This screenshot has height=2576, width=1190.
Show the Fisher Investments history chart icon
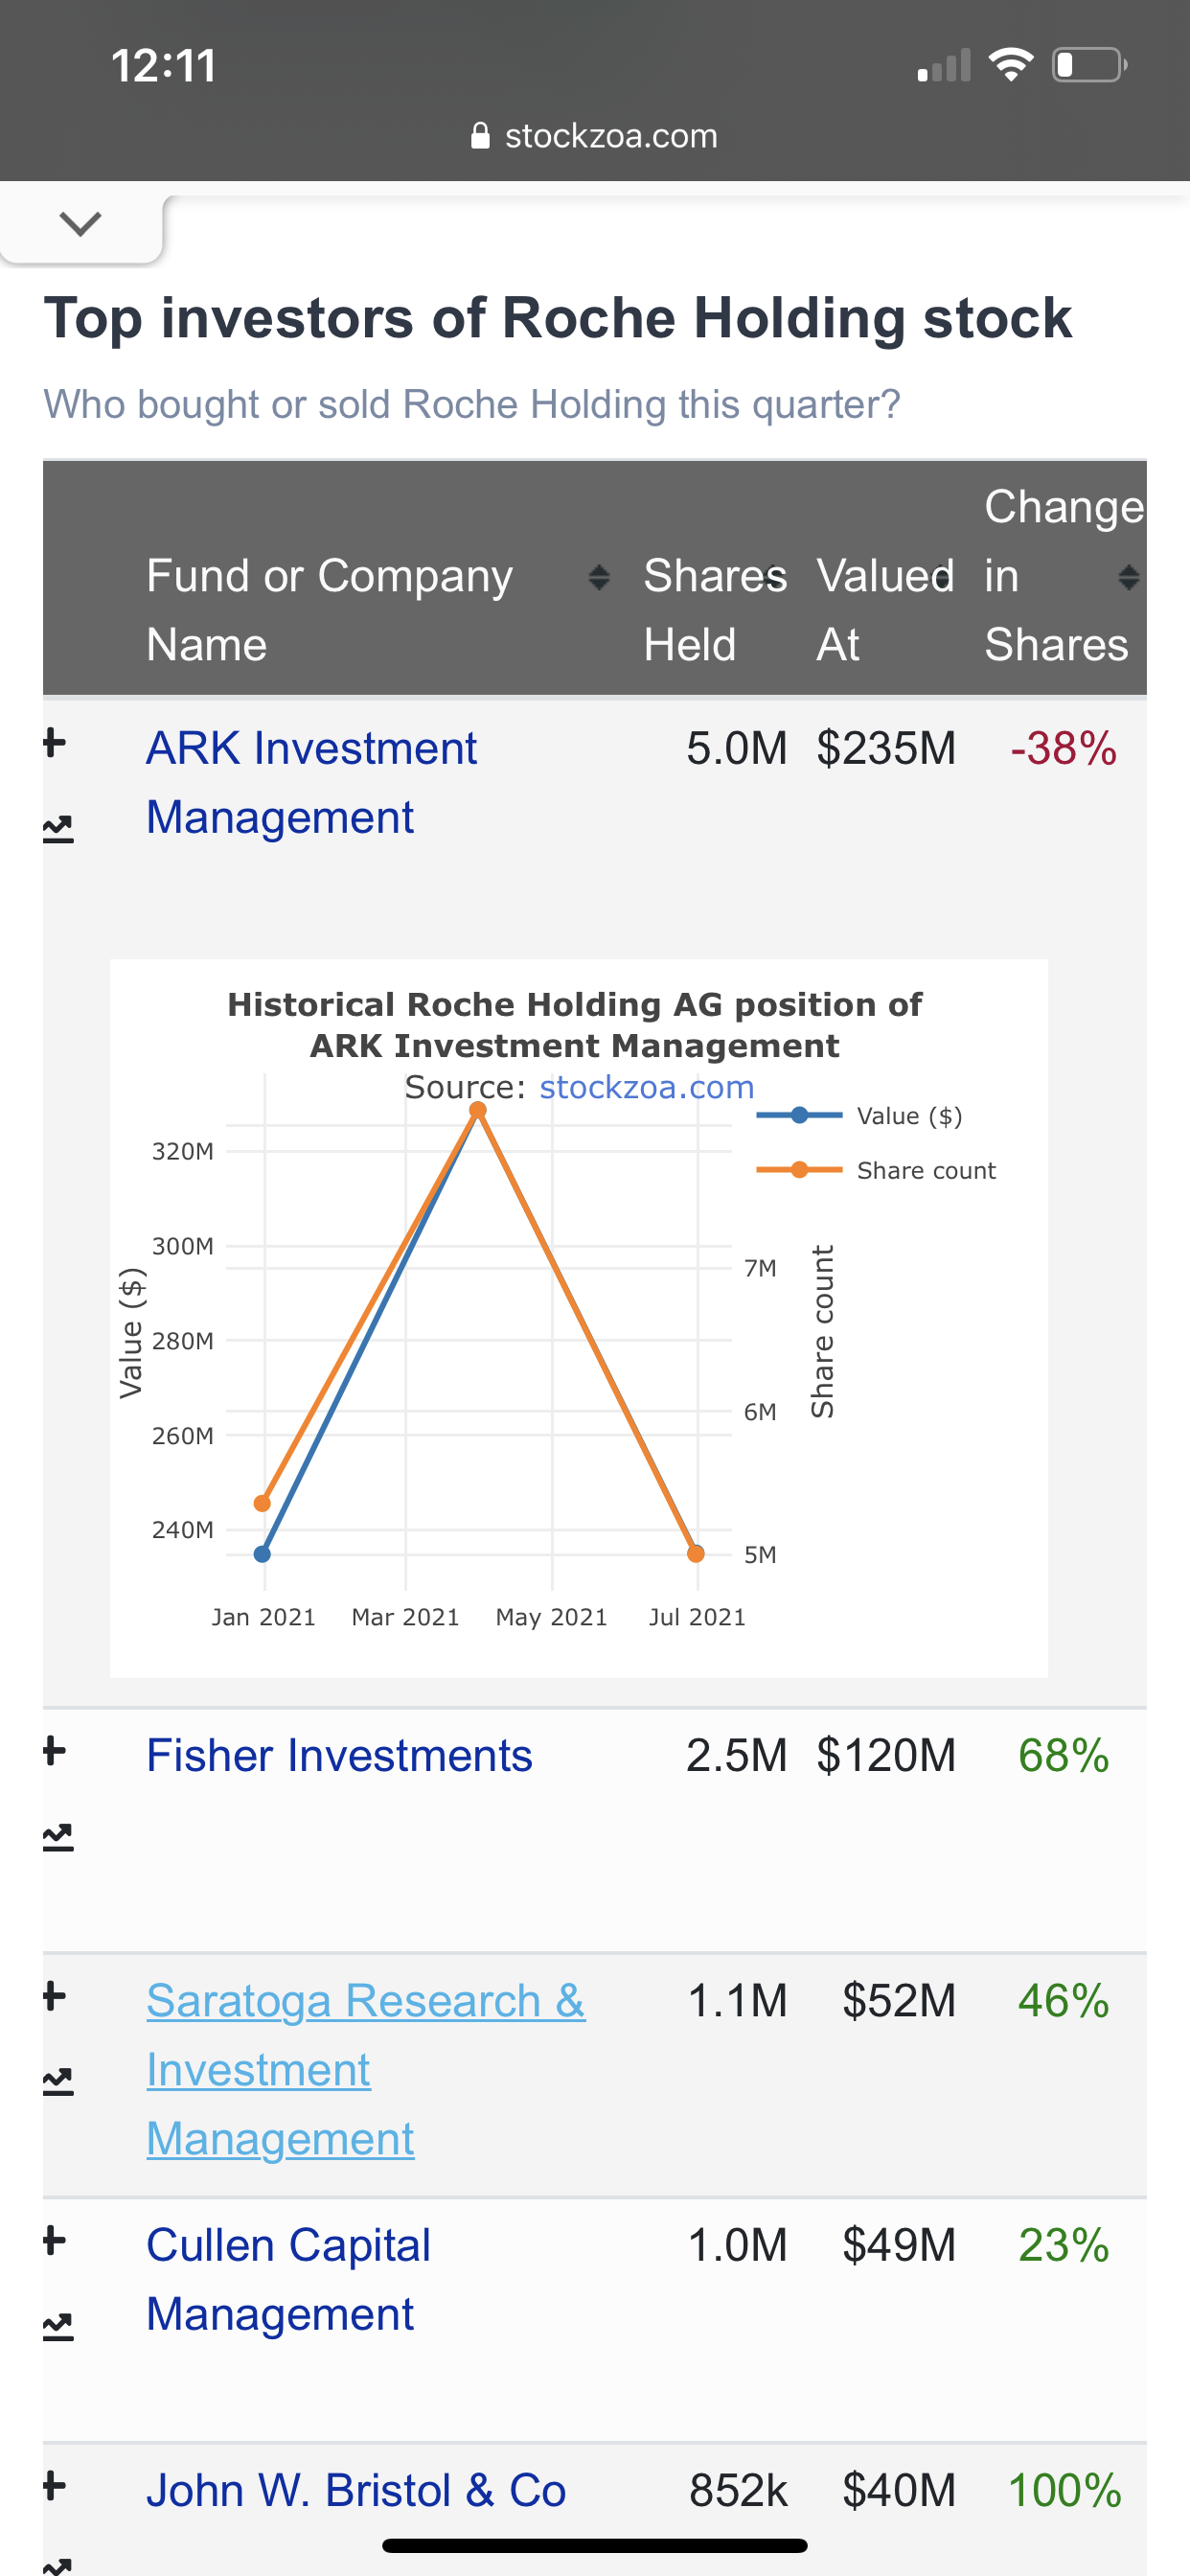tap(58, 1837)
